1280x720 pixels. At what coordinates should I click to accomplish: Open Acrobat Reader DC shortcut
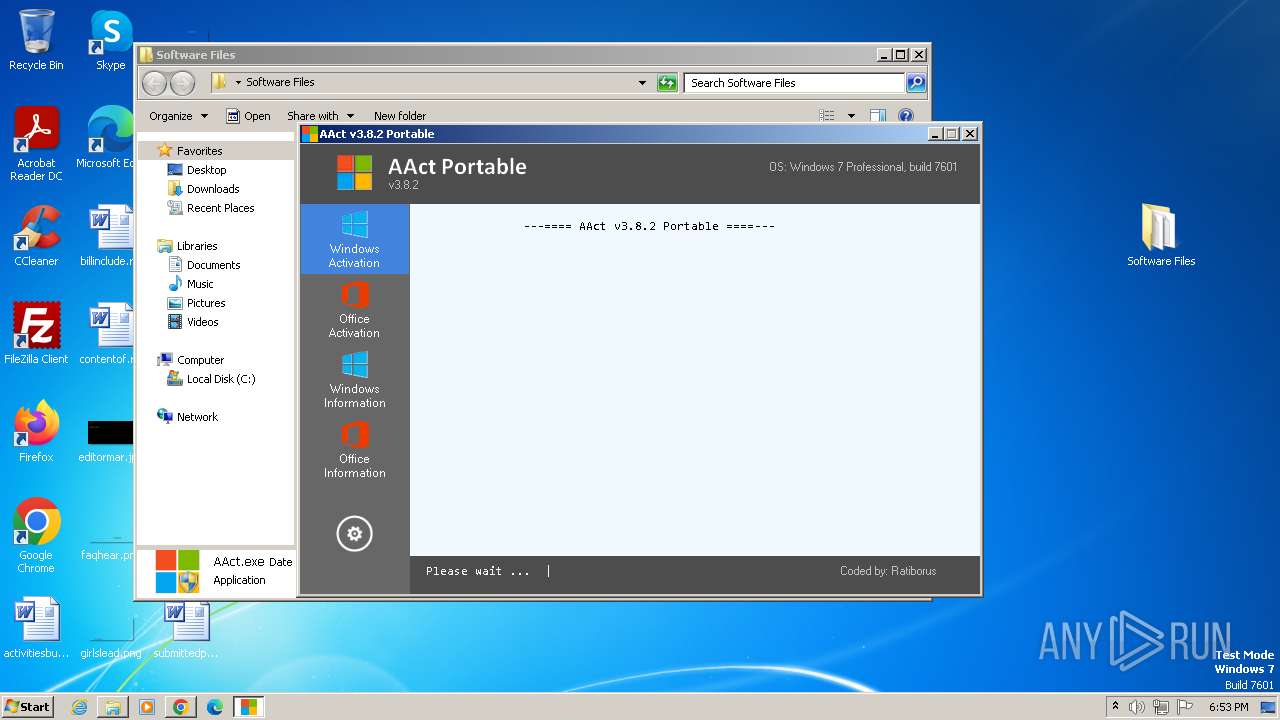pos(36,144)
